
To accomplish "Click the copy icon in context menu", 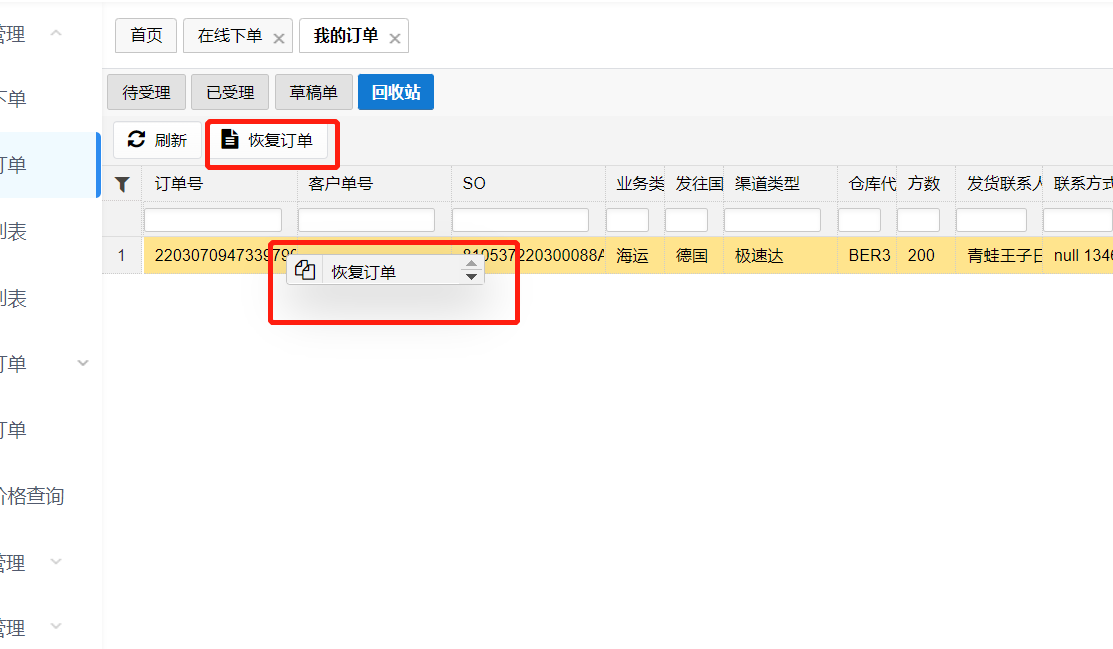I will 305,271.
